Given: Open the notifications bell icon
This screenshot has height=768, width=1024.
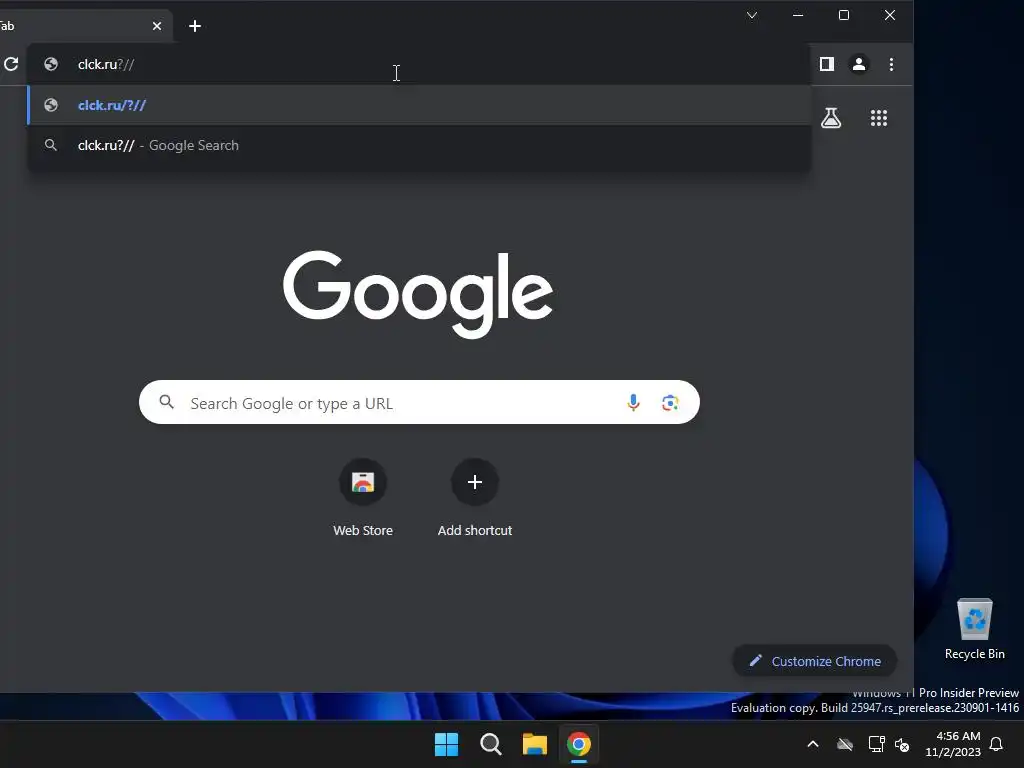Looking at the screenshot, I should (997, 744).
